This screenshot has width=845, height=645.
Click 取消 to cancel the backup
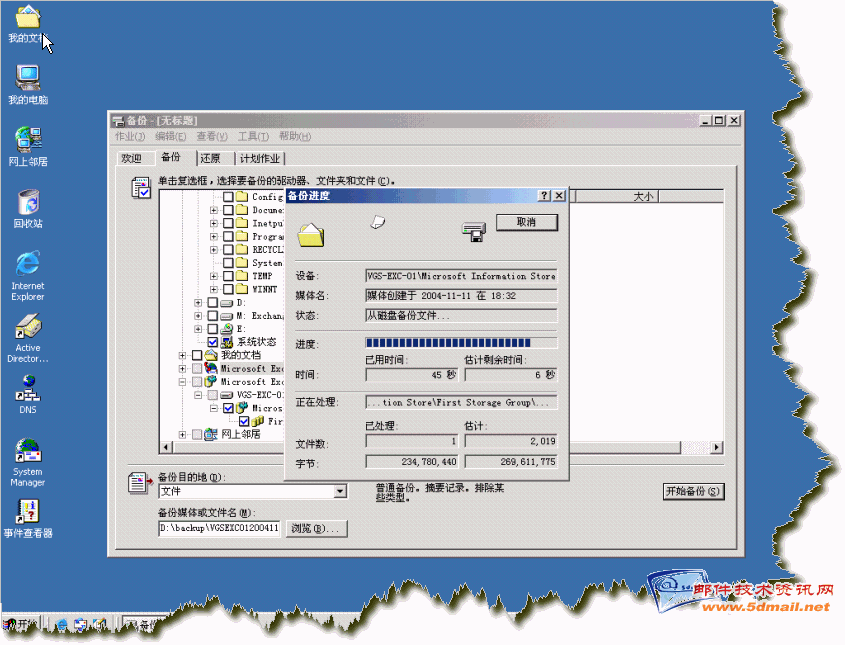click(x=526, y=222)
